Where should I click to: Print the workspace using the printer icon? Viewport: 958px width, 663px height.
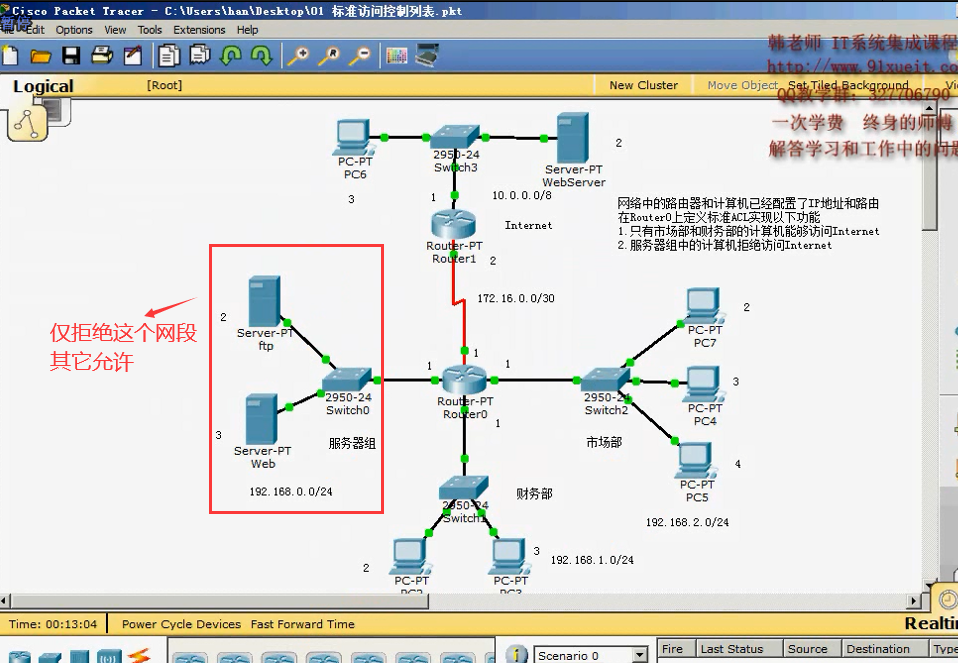coord(102,56)
